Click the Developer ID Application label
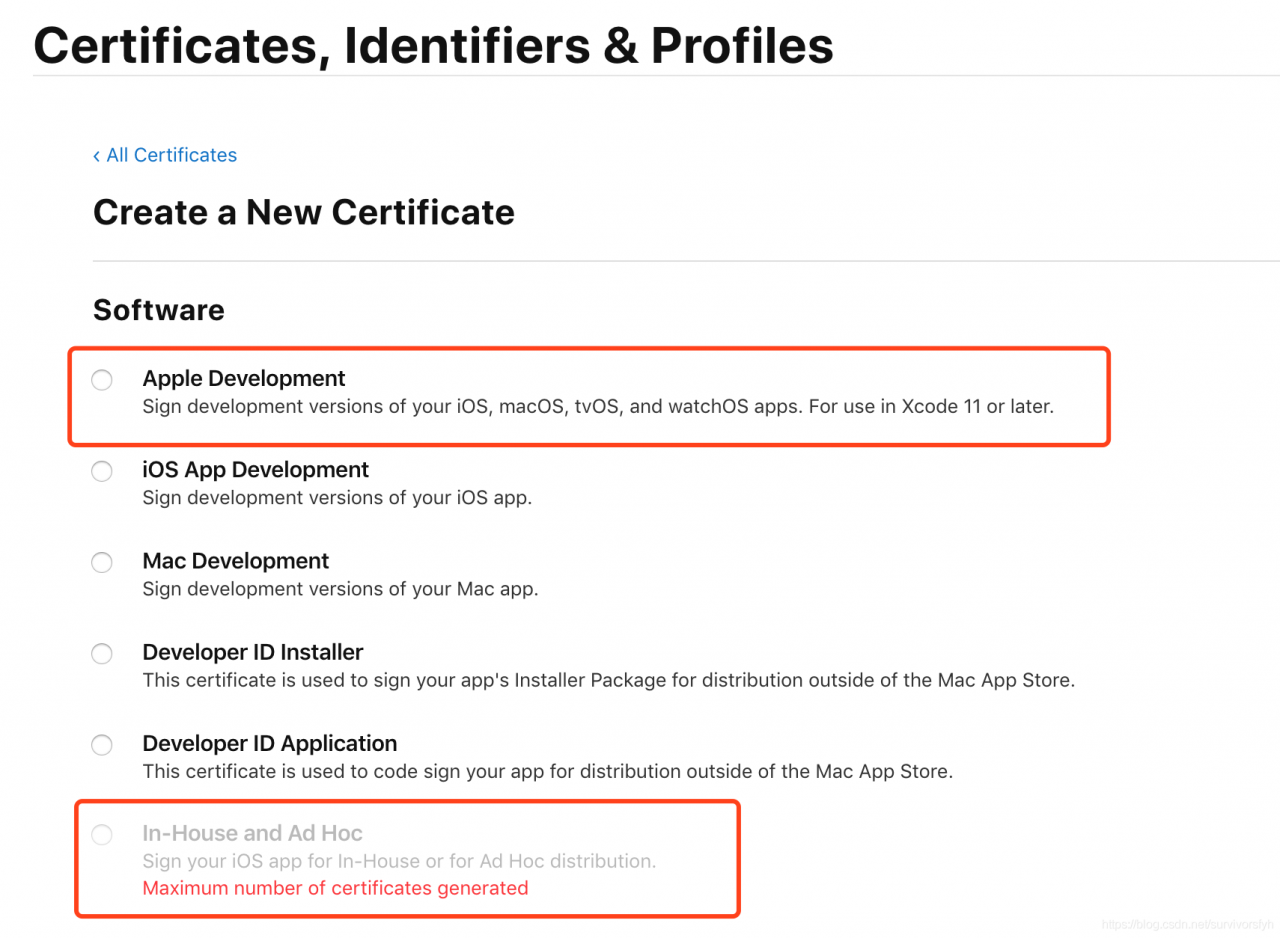1280x938 pixels. click(x=269, y=743)
